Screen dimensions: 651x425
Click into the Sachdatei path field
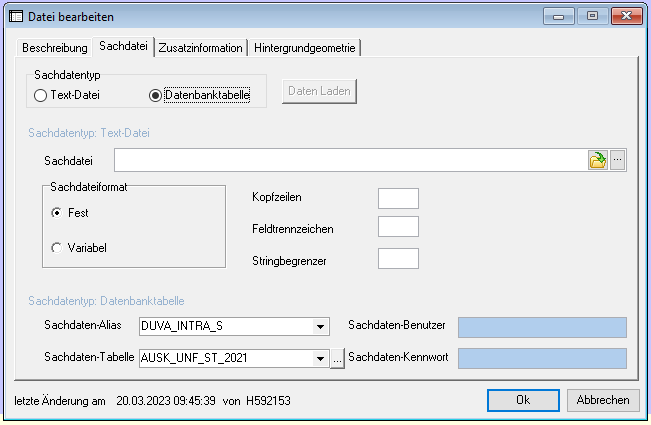[350, 160]
